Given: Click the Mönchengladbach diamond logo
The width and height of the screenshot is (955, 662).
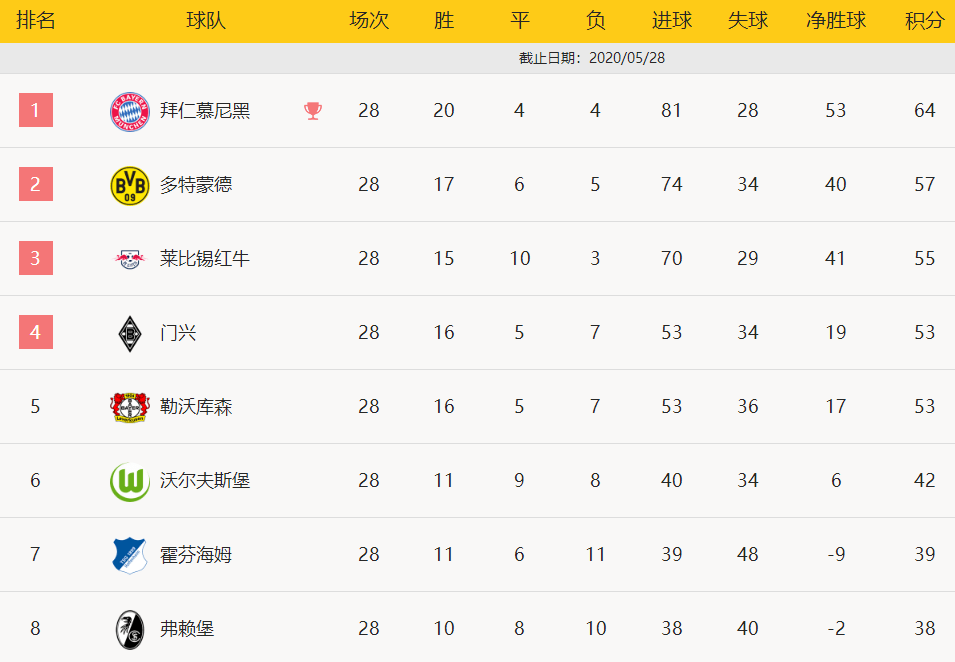Looking at the screenshot, I should point(130,334).
